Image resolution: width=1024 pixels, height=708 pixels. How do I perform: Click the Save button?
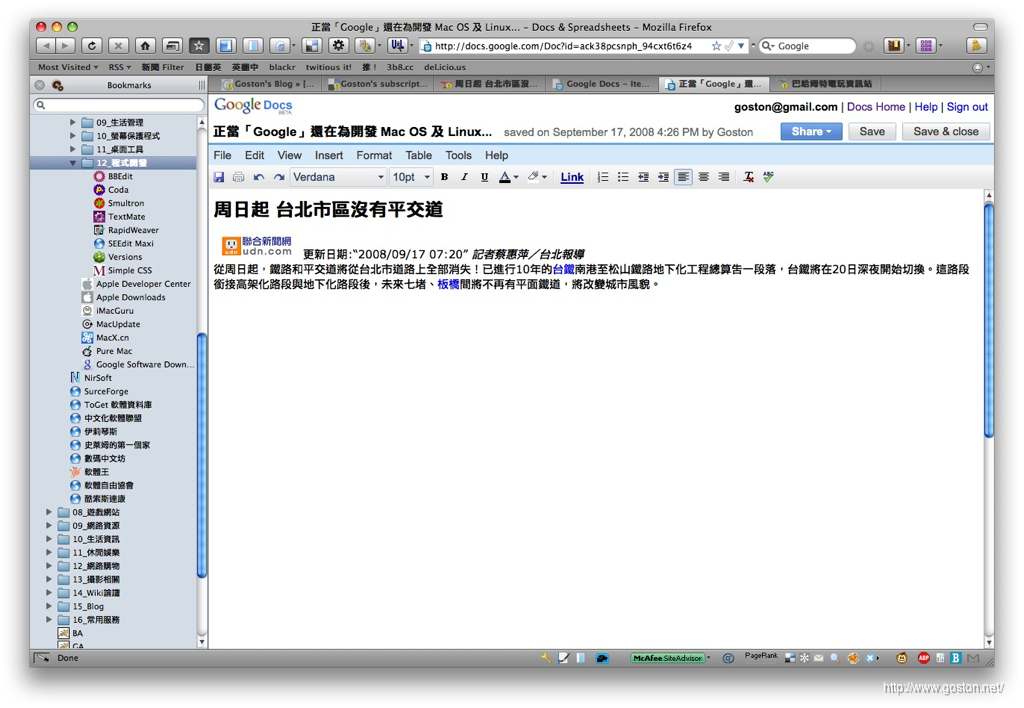[x=872, y=131]
